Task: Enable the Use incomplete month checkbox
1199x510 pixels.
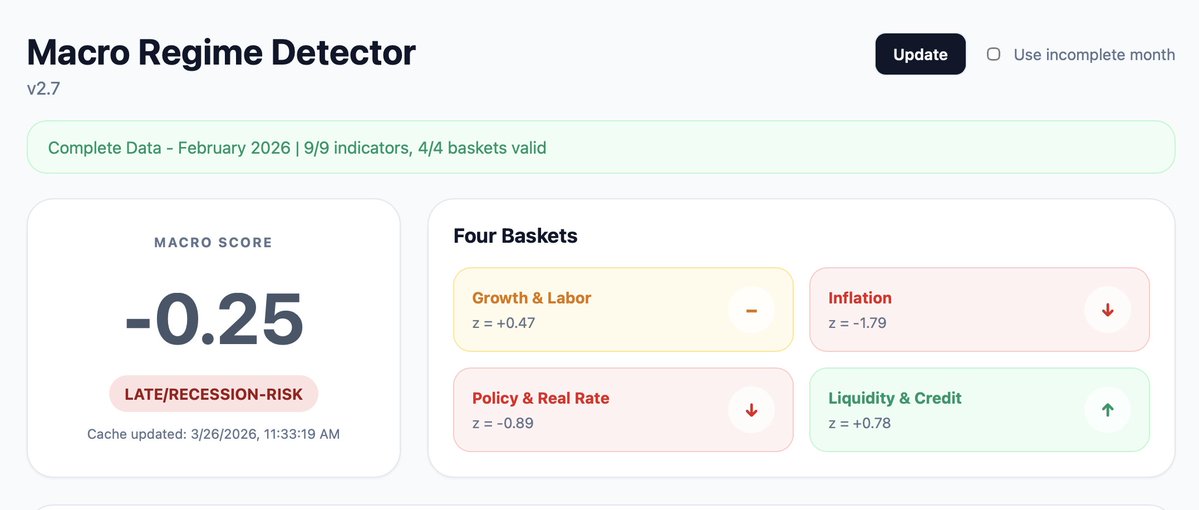Action: coord(994,54)
